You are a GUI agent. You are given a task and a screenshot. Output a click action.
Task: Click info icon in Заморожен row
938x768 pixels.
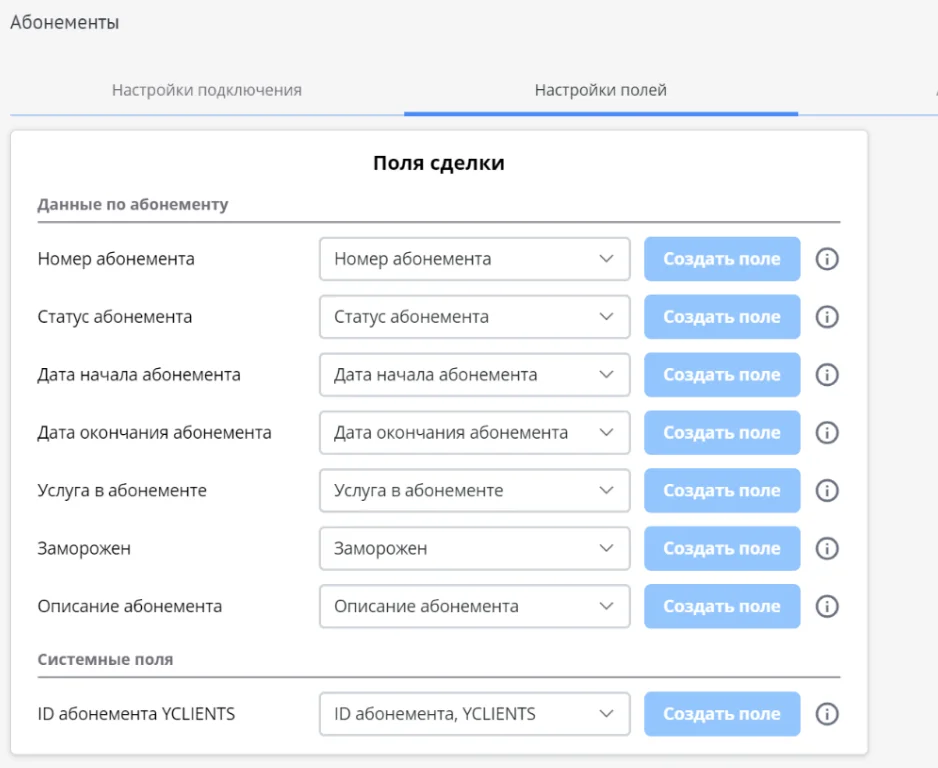(x=827, y=548)
